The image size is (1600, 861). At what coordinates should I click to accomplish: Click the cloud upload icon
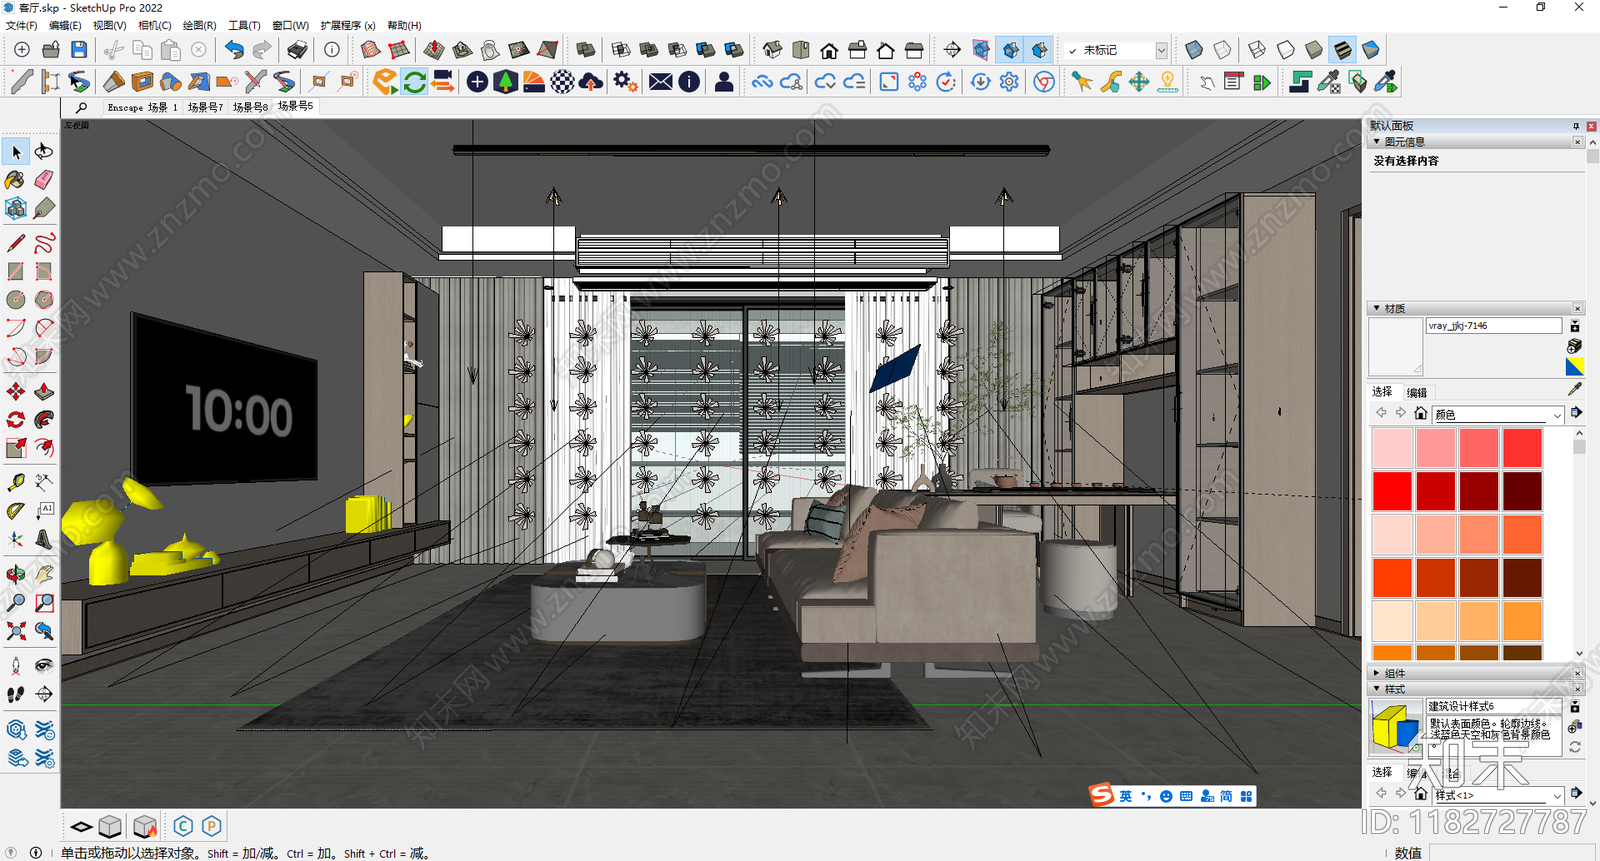click(x=591, y=82)
